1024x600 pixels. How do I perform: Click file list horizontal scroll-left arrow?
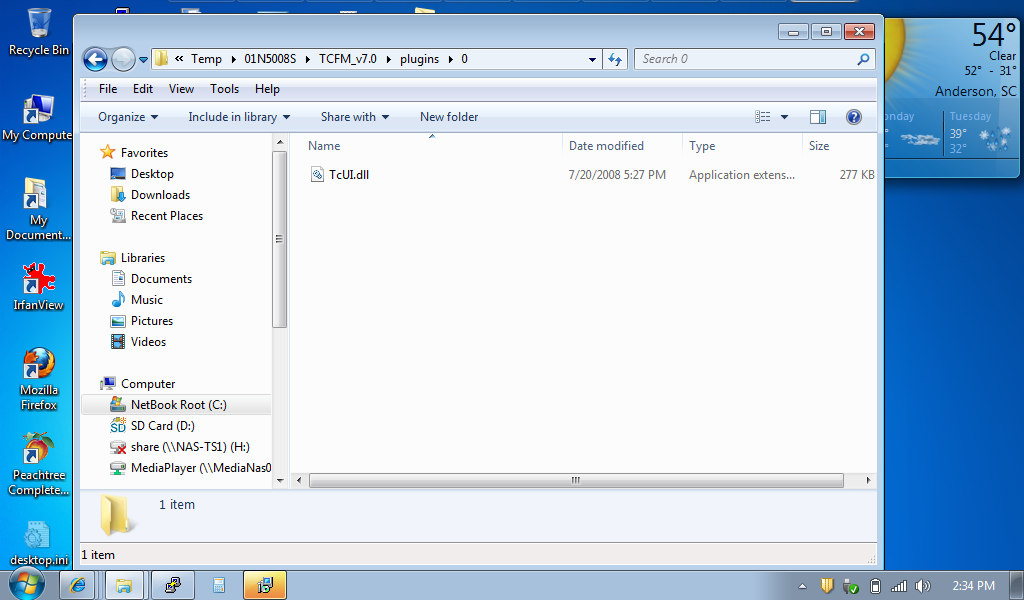299,481
